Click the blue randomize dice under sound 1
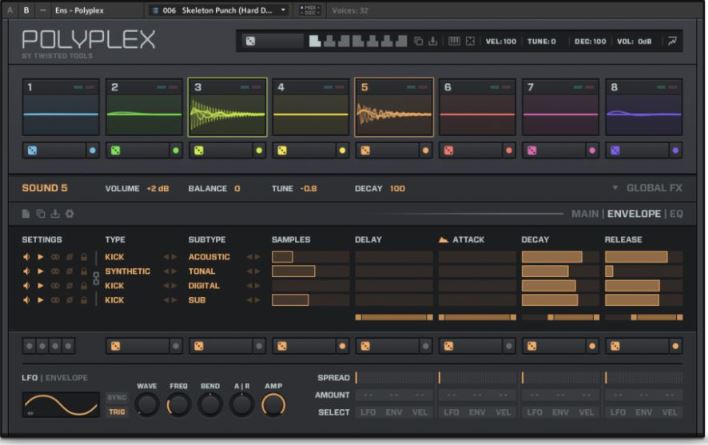708x445 pixels. [x=32, y=151]
